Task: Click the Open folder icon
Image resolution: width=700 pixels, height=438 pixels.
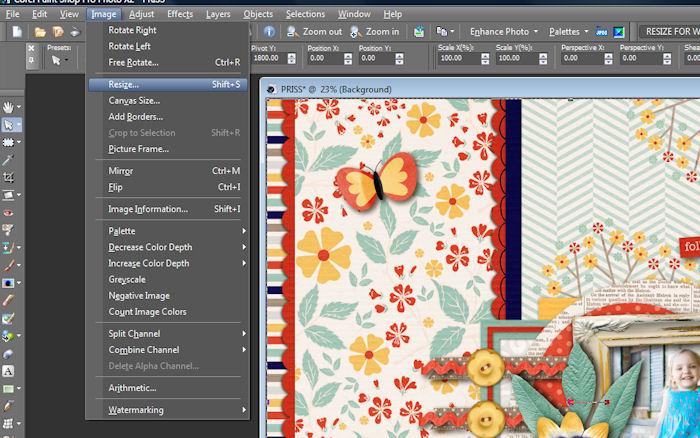Action: click(x=40, y=32)
